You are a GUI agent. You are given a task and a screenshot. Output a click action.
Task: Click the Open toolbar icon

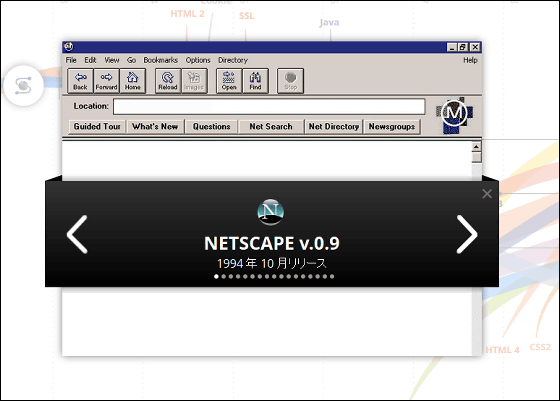pos(229,81)
